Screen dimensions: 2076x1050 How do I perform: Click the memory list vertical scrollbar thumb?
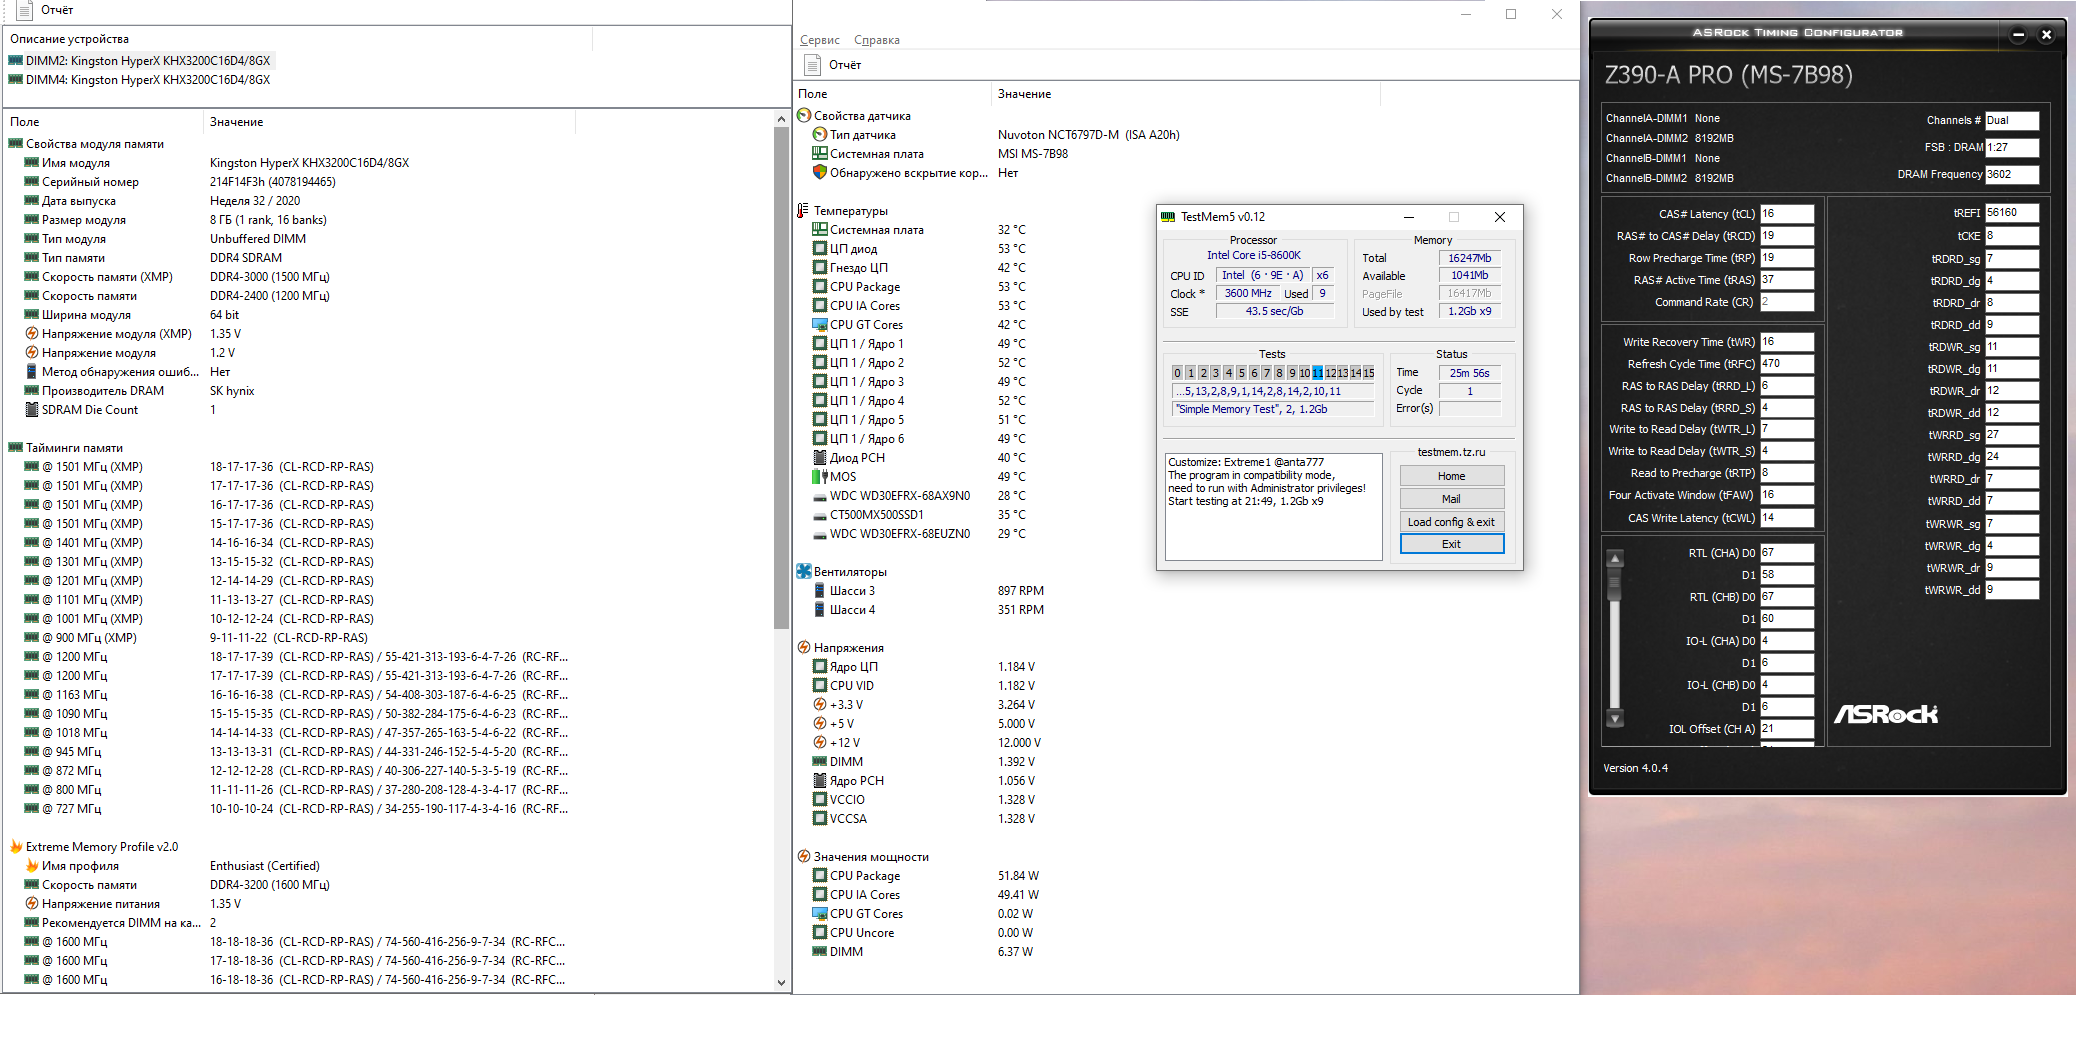(782, 378)
